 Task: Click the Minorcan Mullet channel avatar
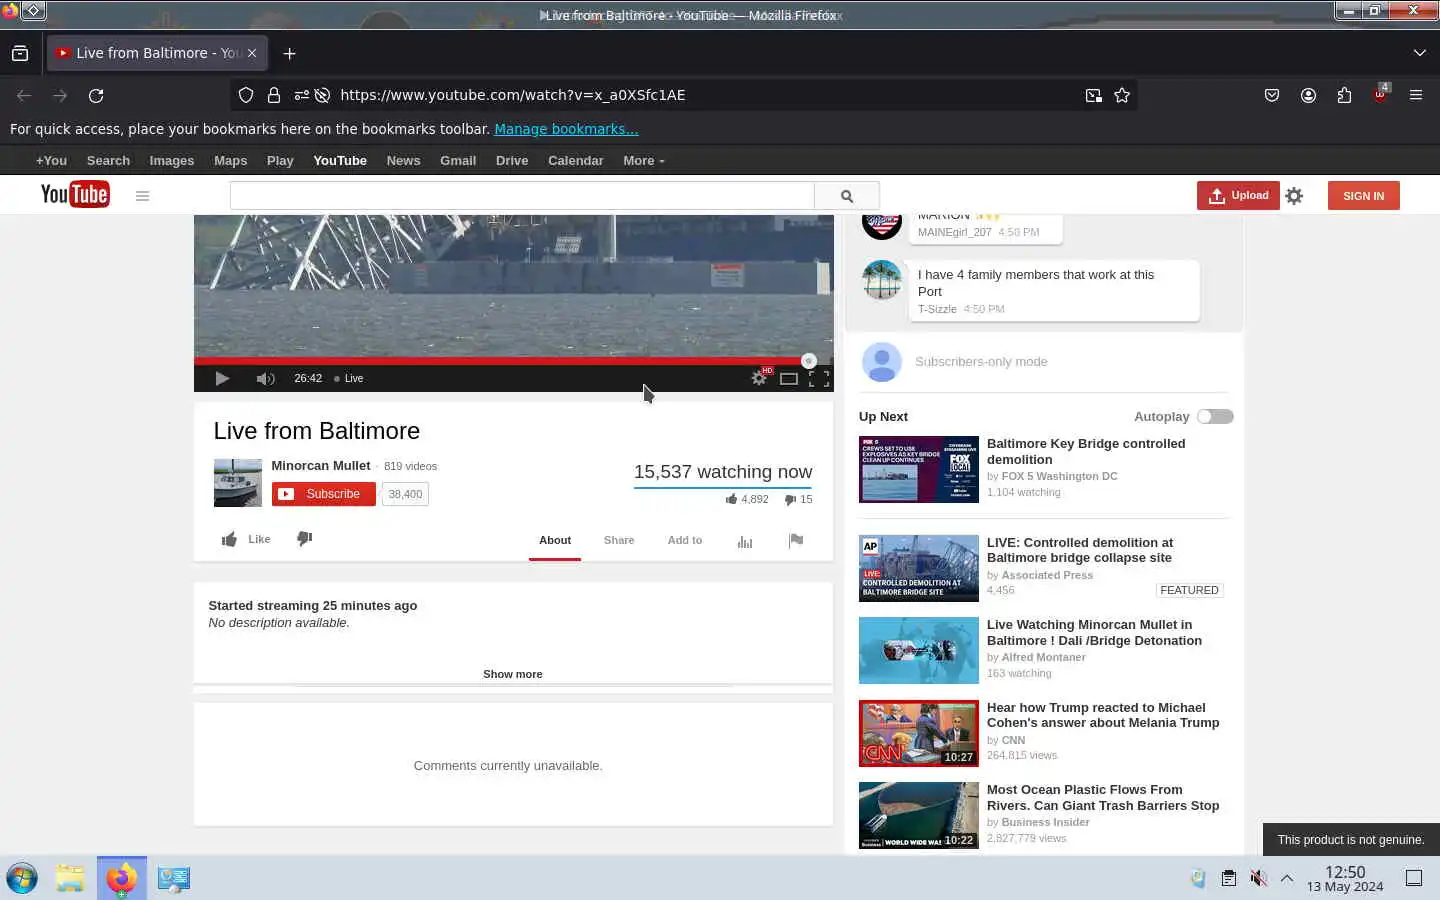tap(238, 483)
